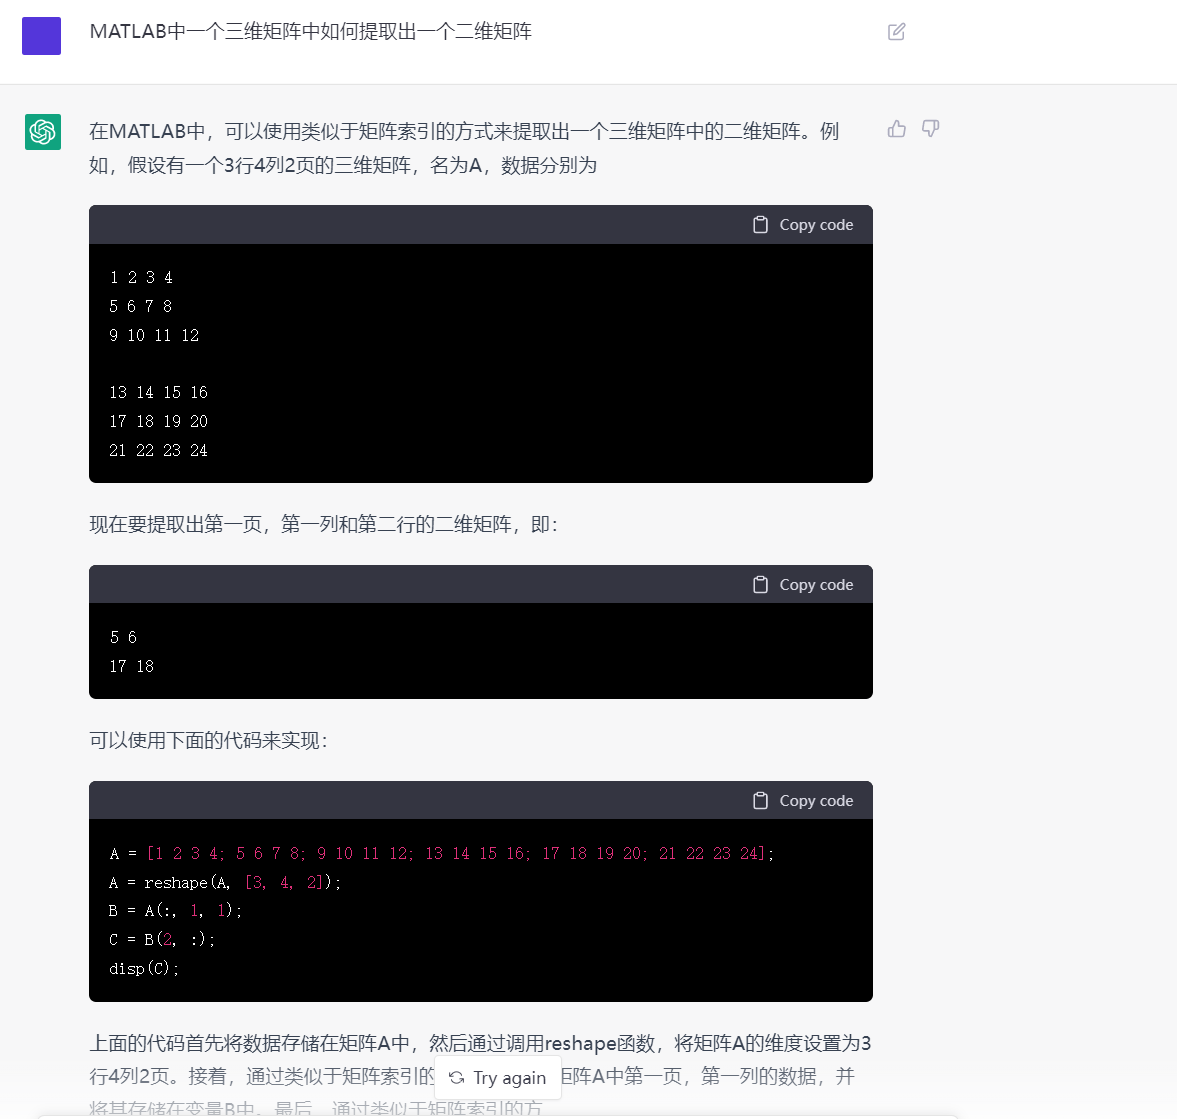
Task: Select the conversation title text
Action: click(311, 31)
